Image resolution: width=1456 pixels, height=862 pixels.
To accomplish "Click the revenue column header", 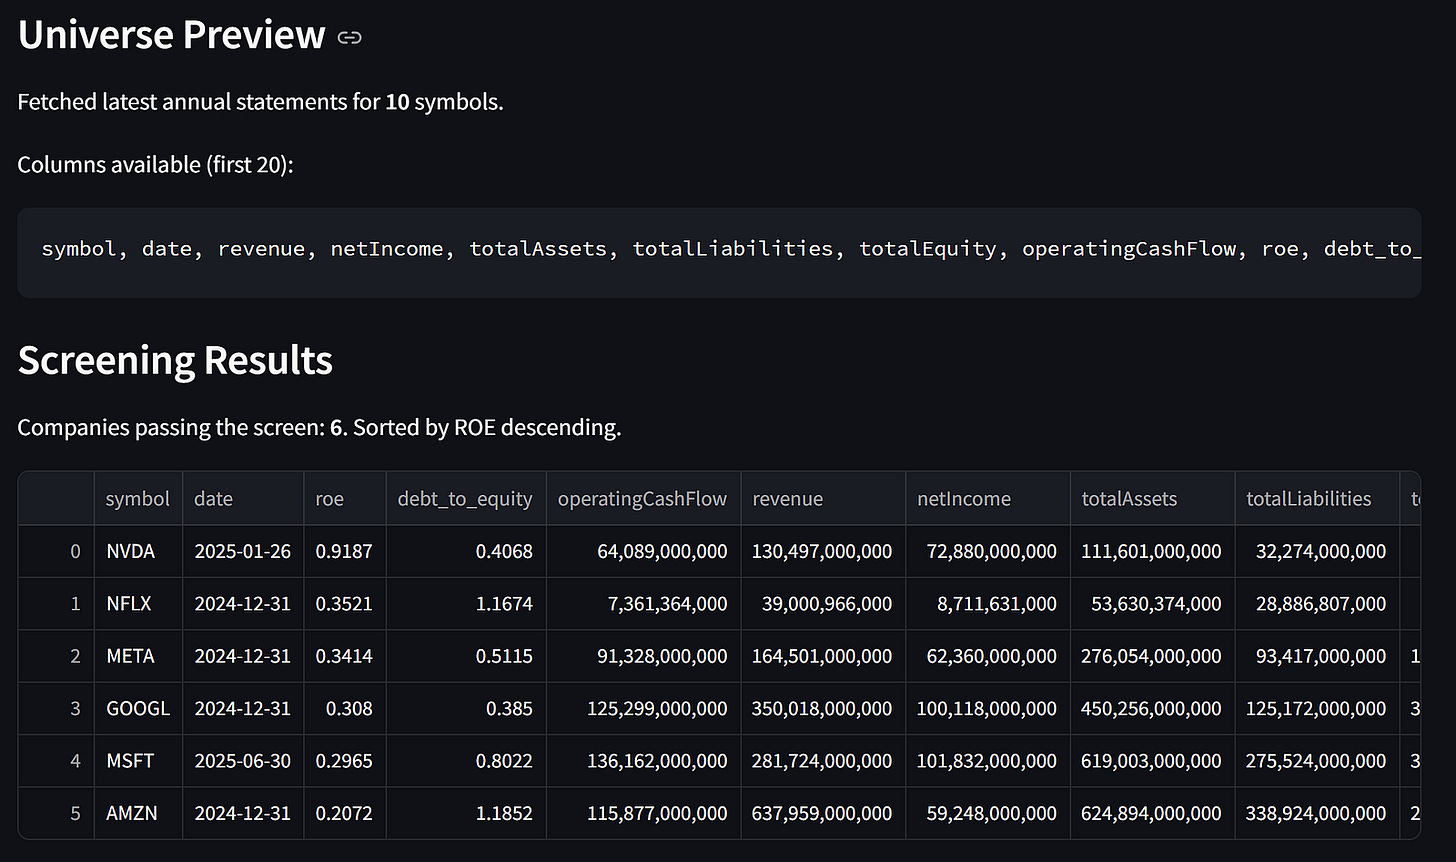I will pyautogui.click(x=823, y=498).
